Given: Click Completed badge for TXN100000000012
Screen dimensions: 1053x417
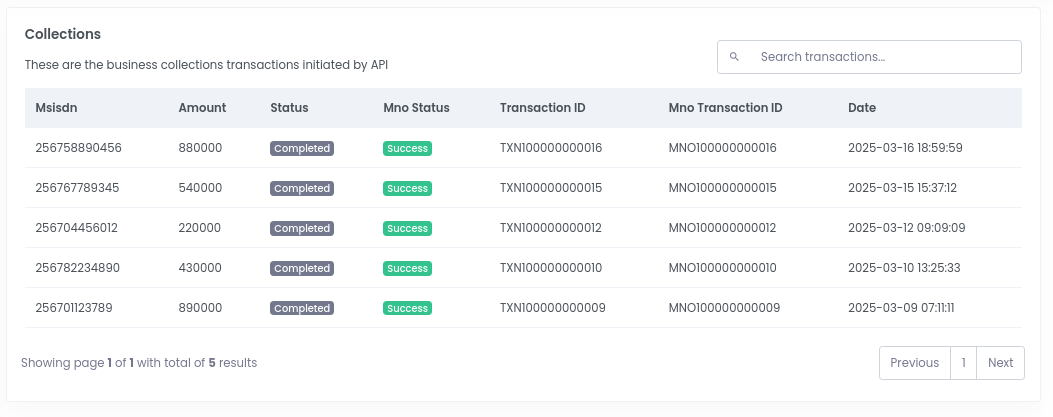Looking at the screenshot, I should tap(302, 228).
